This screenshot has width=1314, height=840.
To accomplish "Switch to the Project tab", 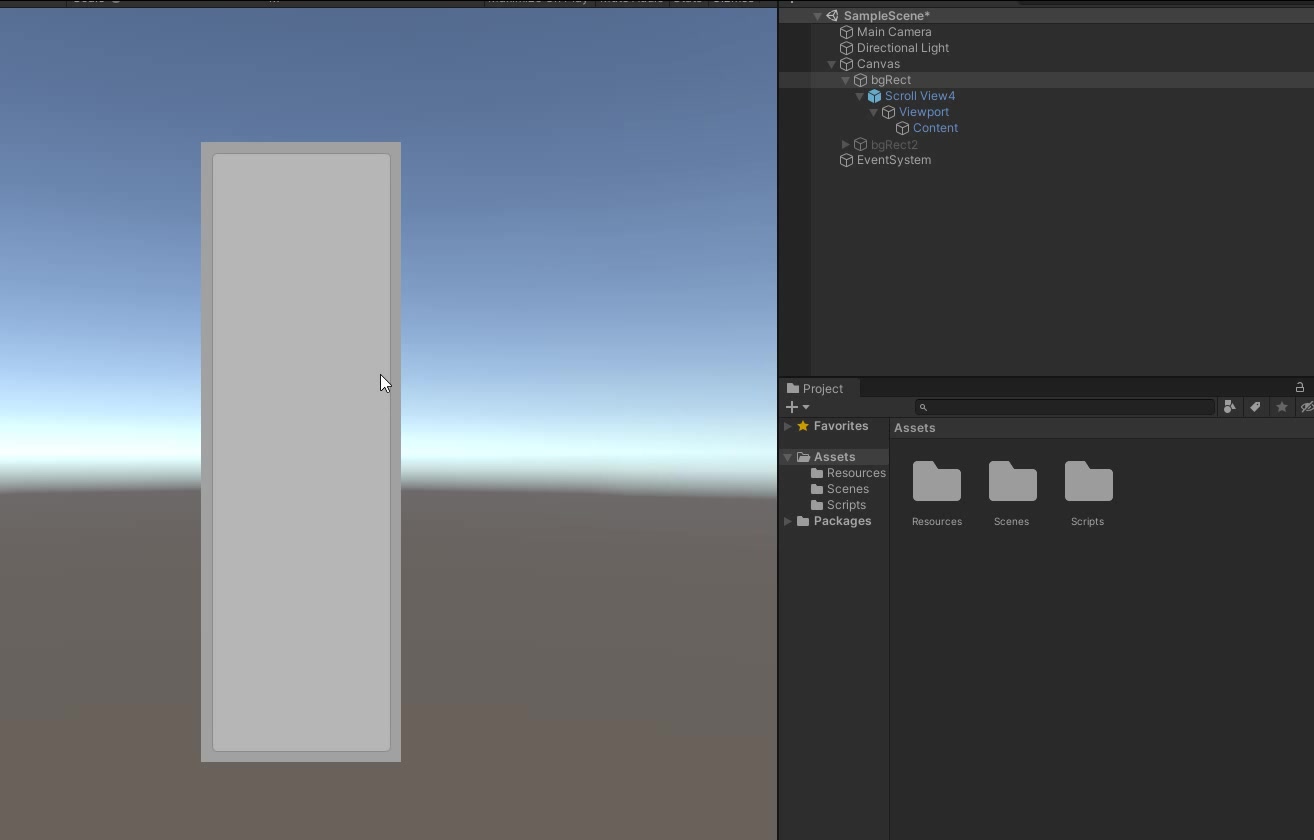I will [x=815, y=388].
